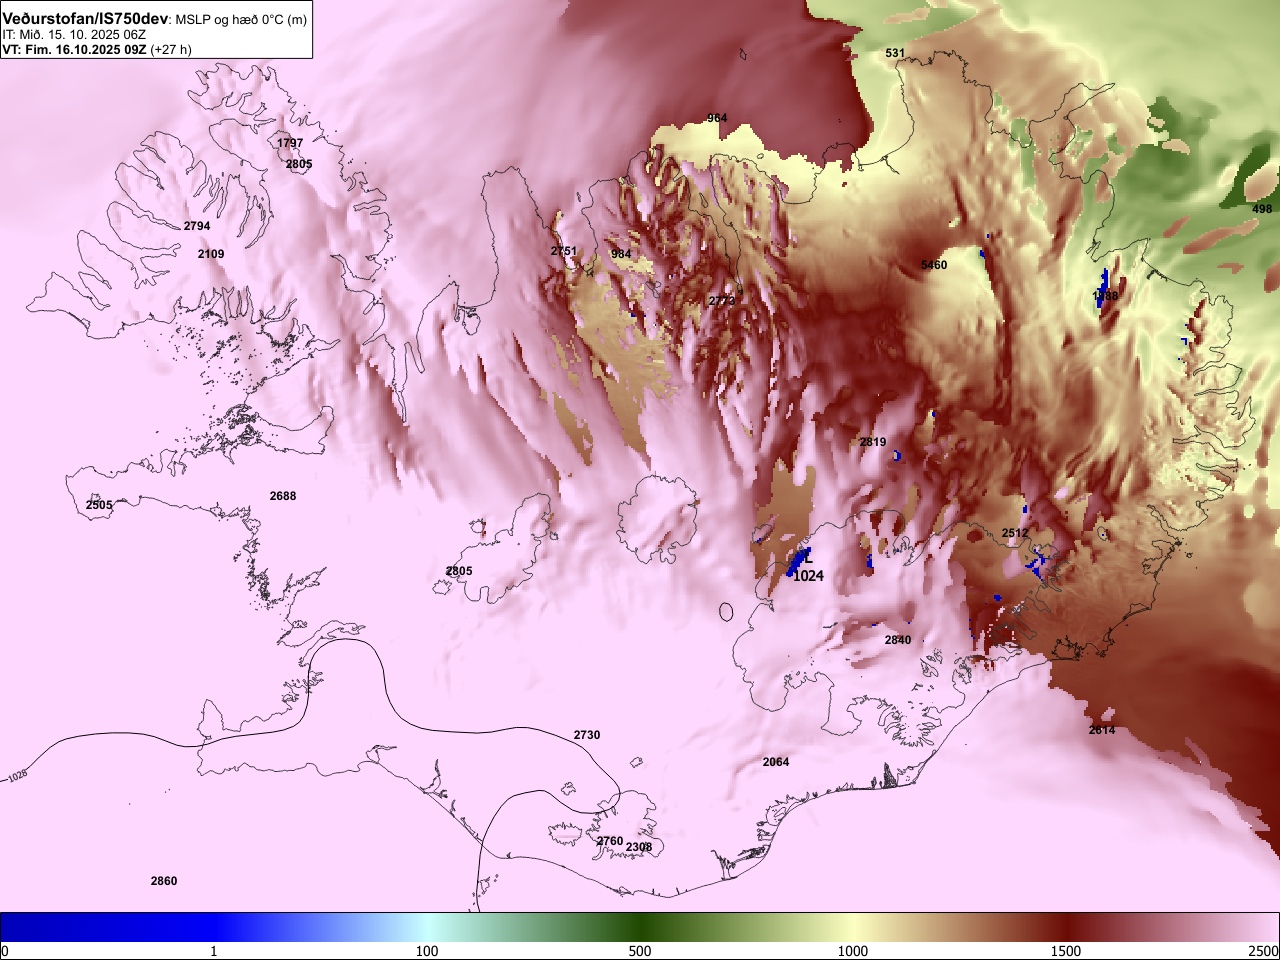Click the 2109 height label
This screenshot has height=960, width=1280.
(211, 254)
